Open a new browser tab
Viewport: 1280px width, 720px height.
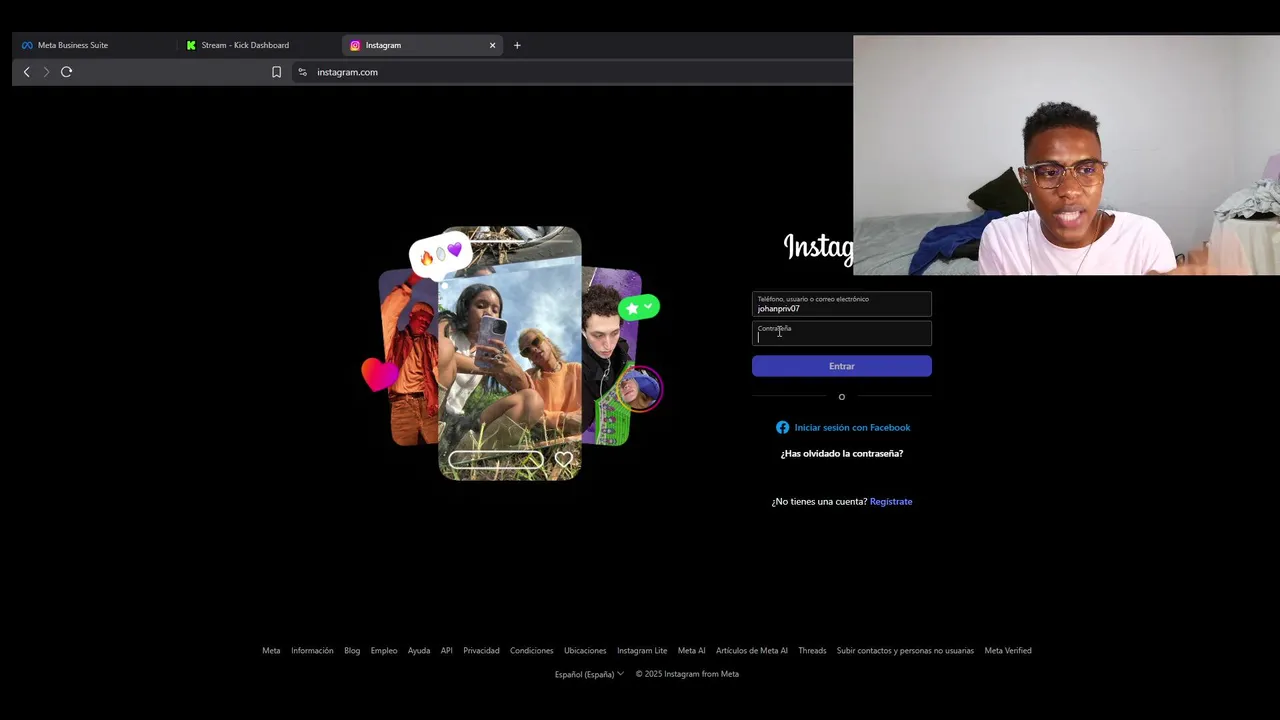(517, 45)
